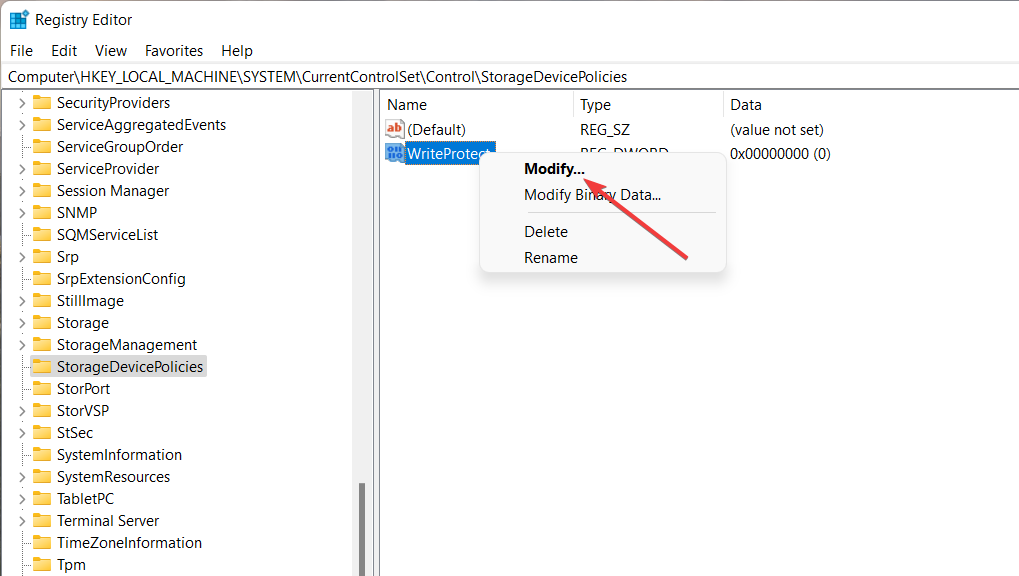Expand the SecurityProviders key
1019x576 pixels.
click(21, 103)
